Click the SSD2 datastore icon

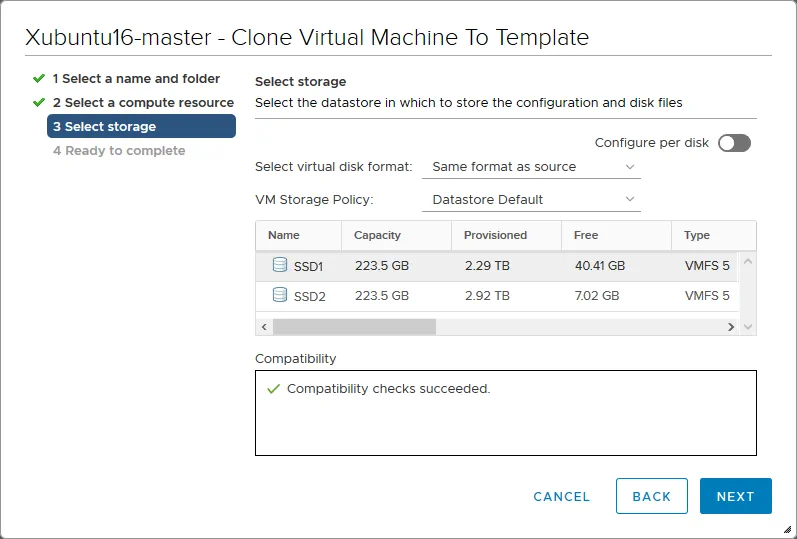click(x=280, y=296)
